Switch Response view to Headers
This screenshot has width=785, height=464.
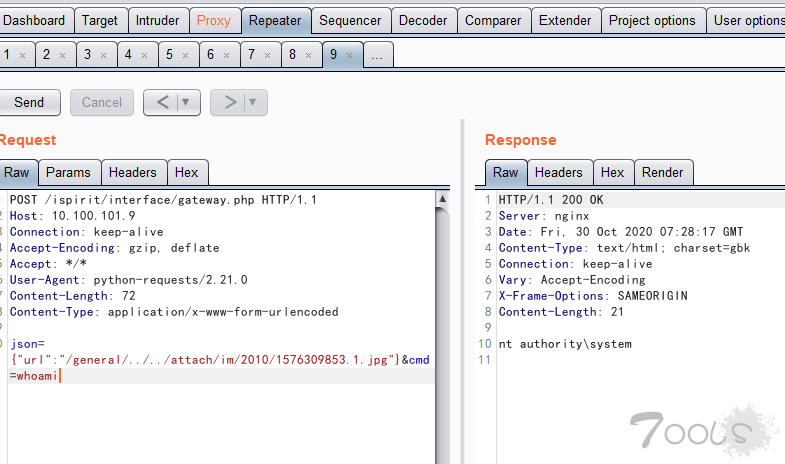[559, 173]
